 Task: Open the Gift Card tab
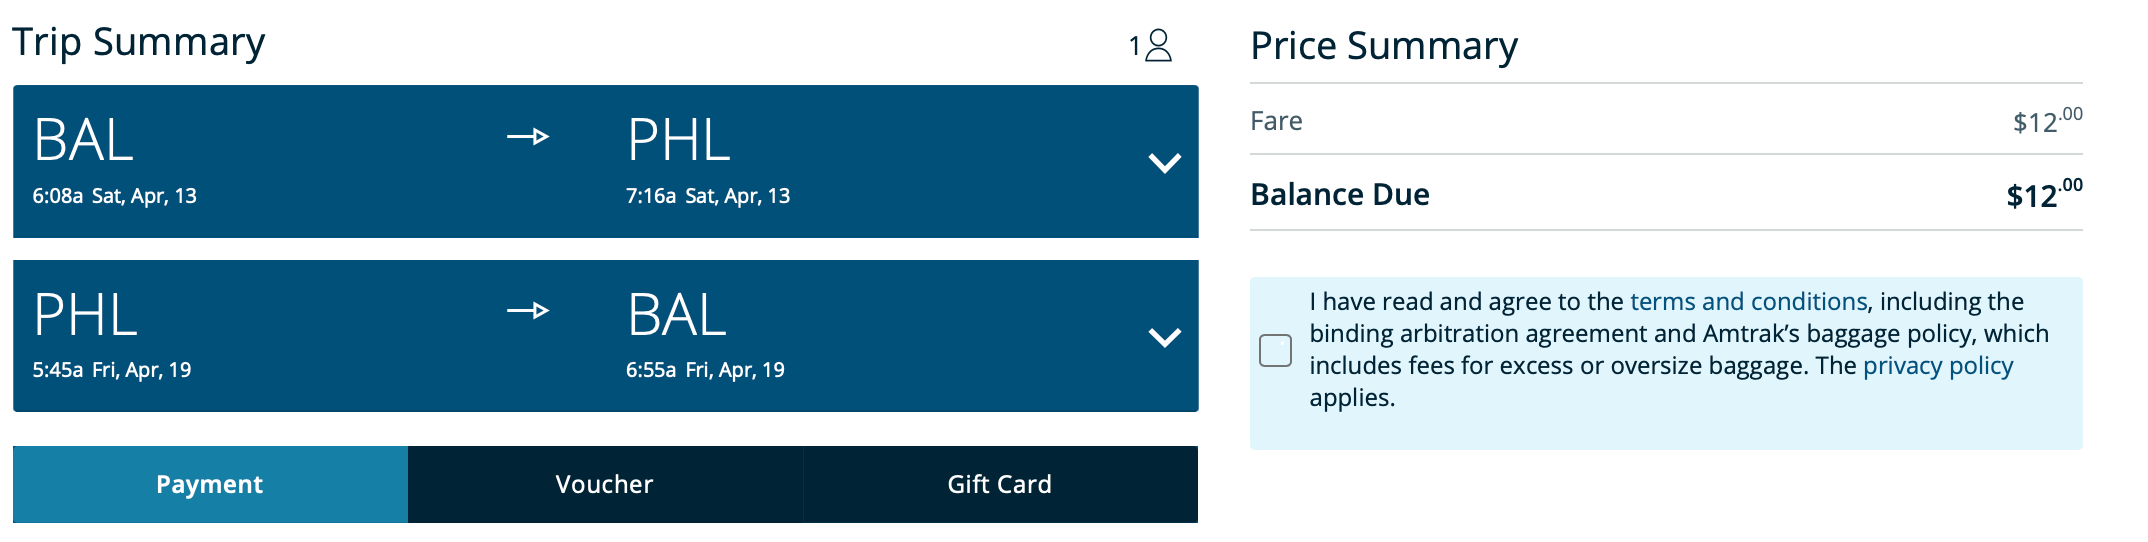(x=999, y=484)
